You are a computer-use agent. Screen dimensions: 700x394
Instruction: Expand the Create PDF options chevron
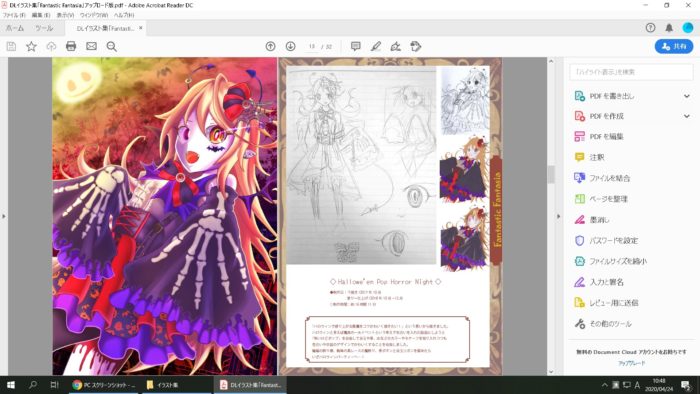[687, 116]
